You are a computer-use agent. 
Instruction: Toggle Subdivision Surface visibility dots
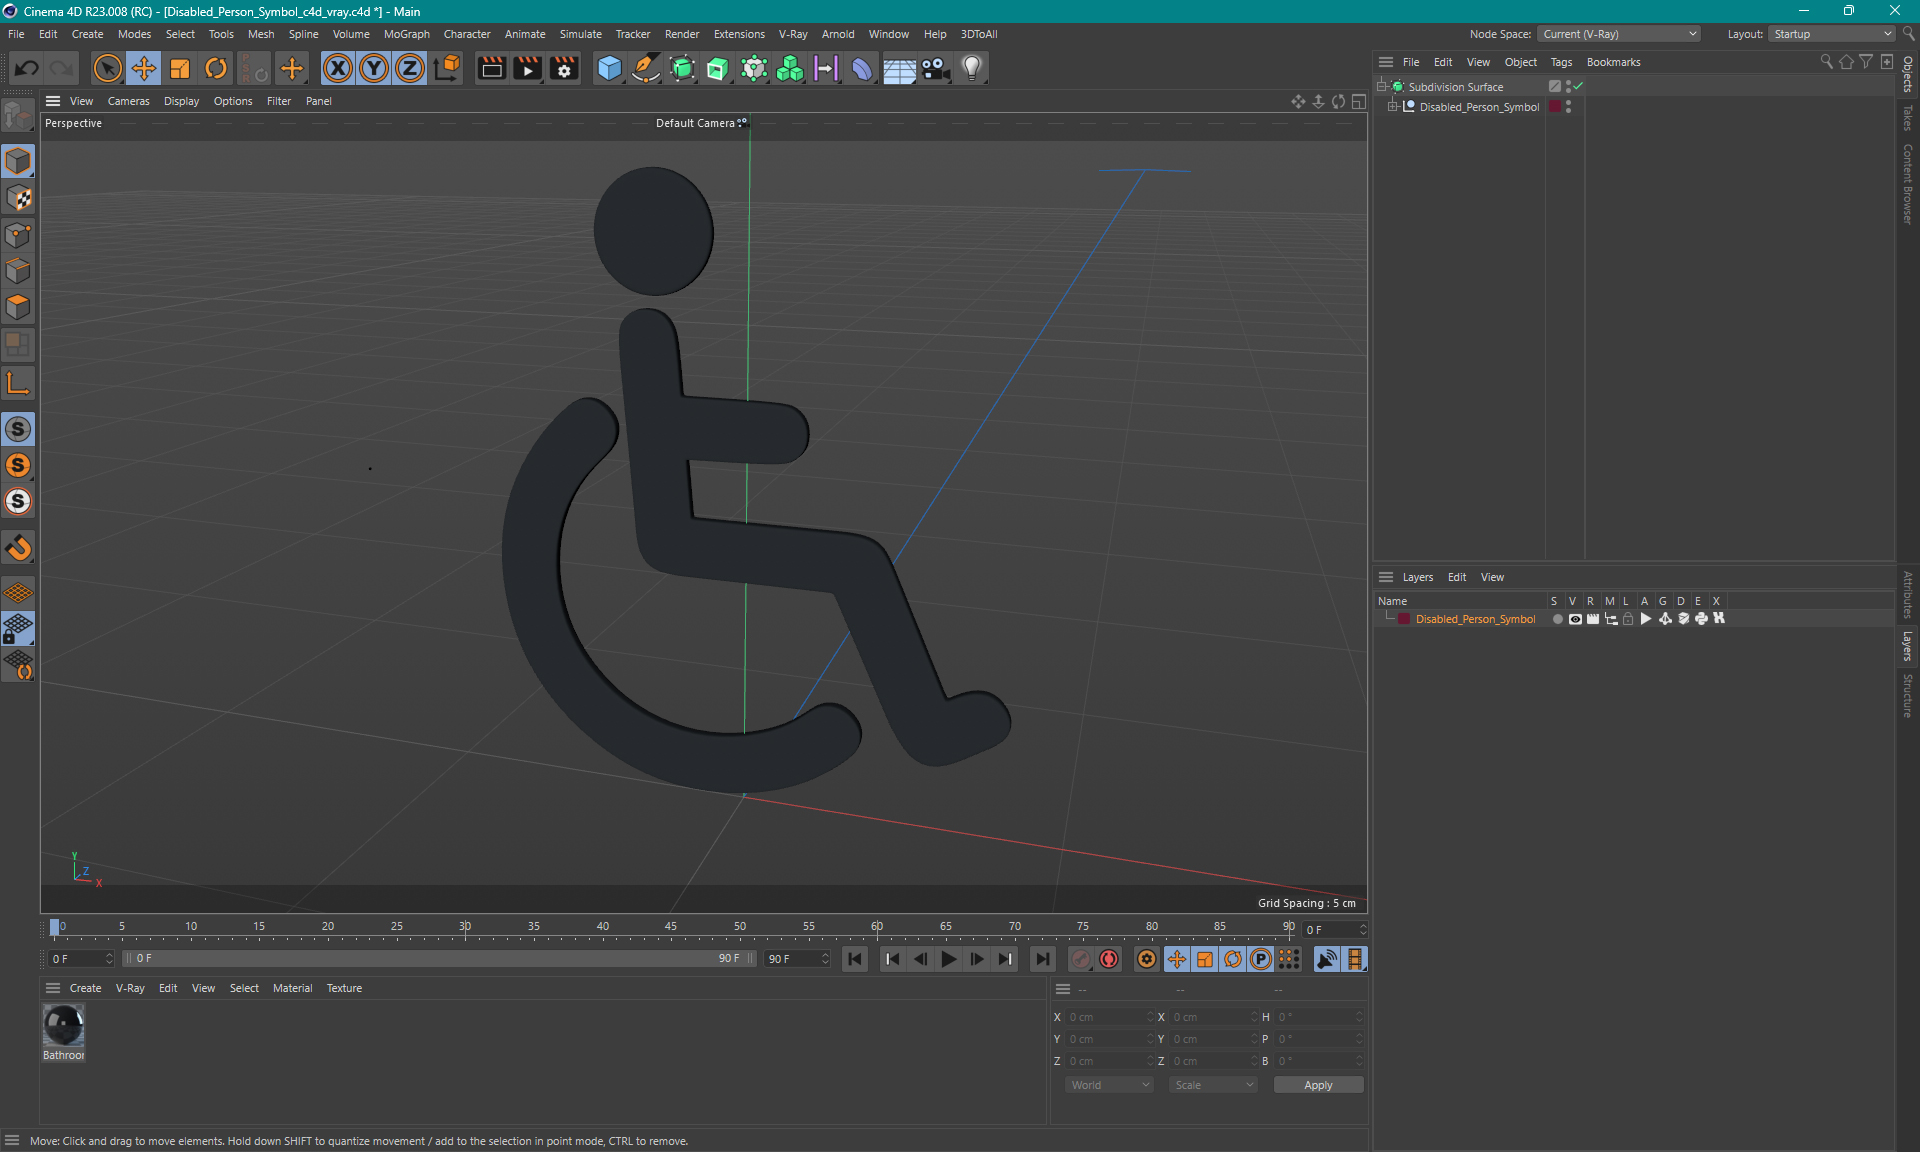coord(1568,87)
